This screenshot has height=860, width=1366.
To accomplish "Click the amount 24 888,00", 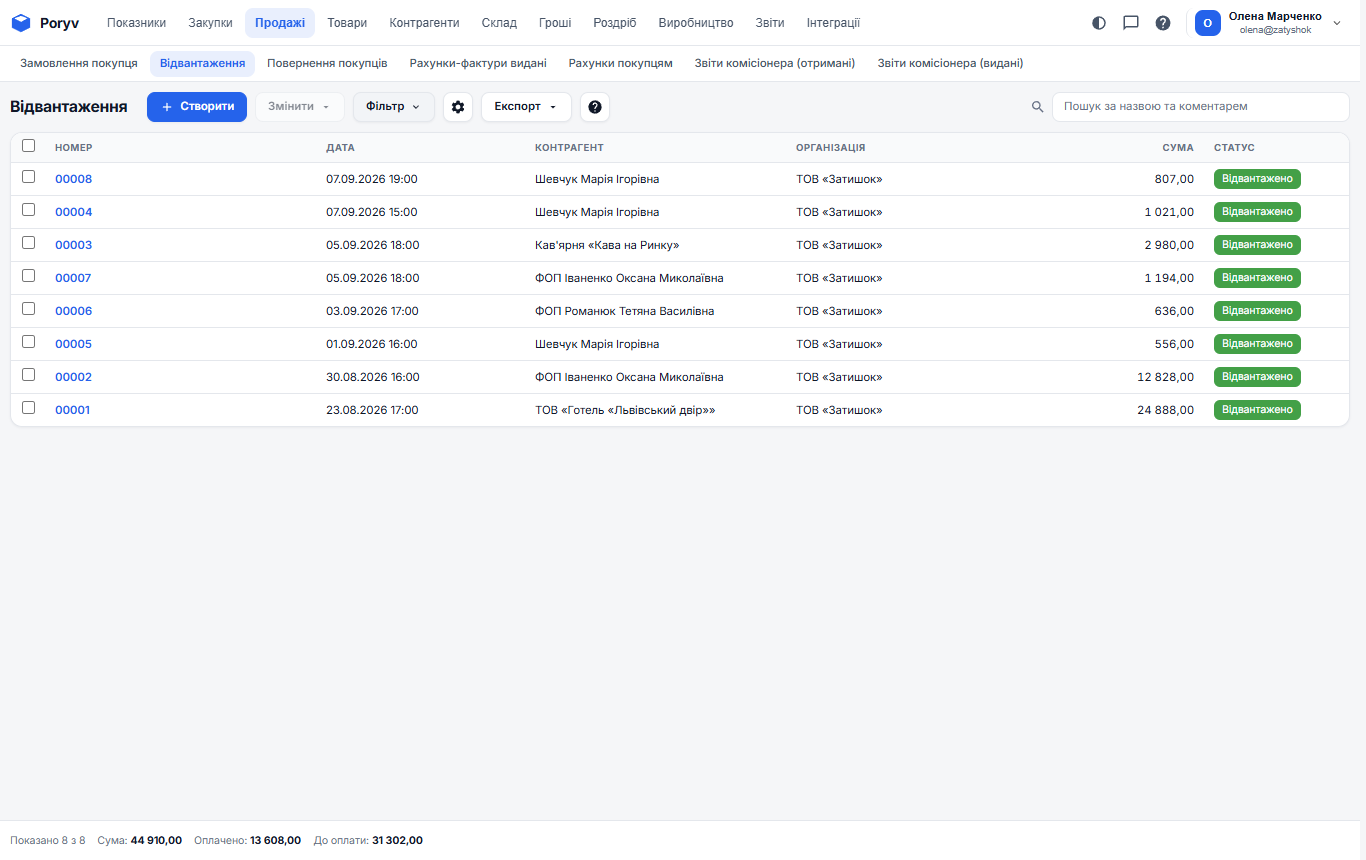I will click(1165, 410).
